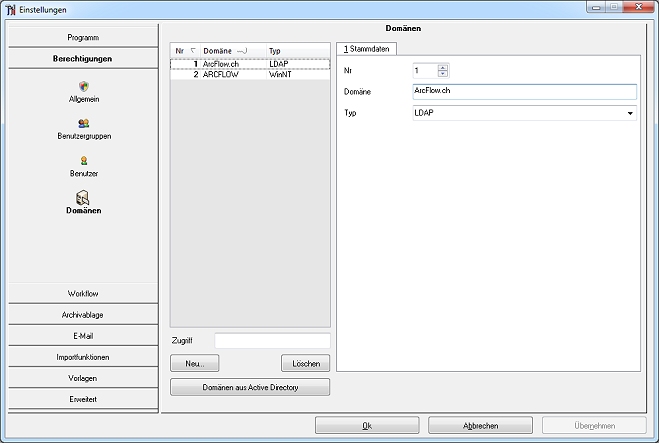The image size is (659, 443).
Task: Select the ARCFLOW domain row
Action: 250,74
